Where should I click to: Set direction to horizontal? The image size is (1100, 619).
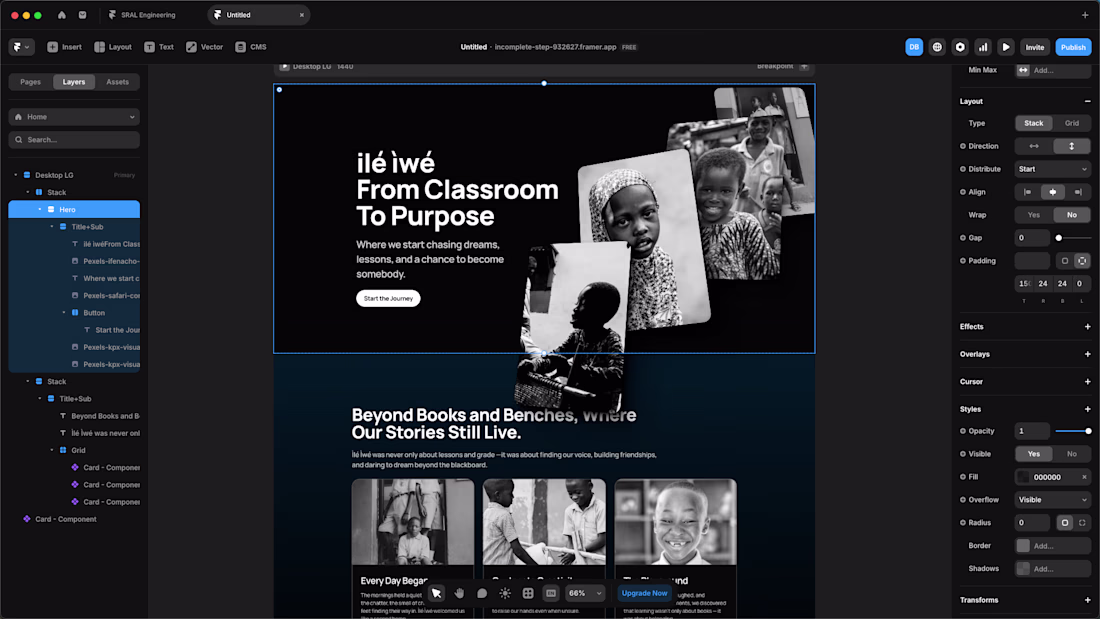tap(1033, 146)
